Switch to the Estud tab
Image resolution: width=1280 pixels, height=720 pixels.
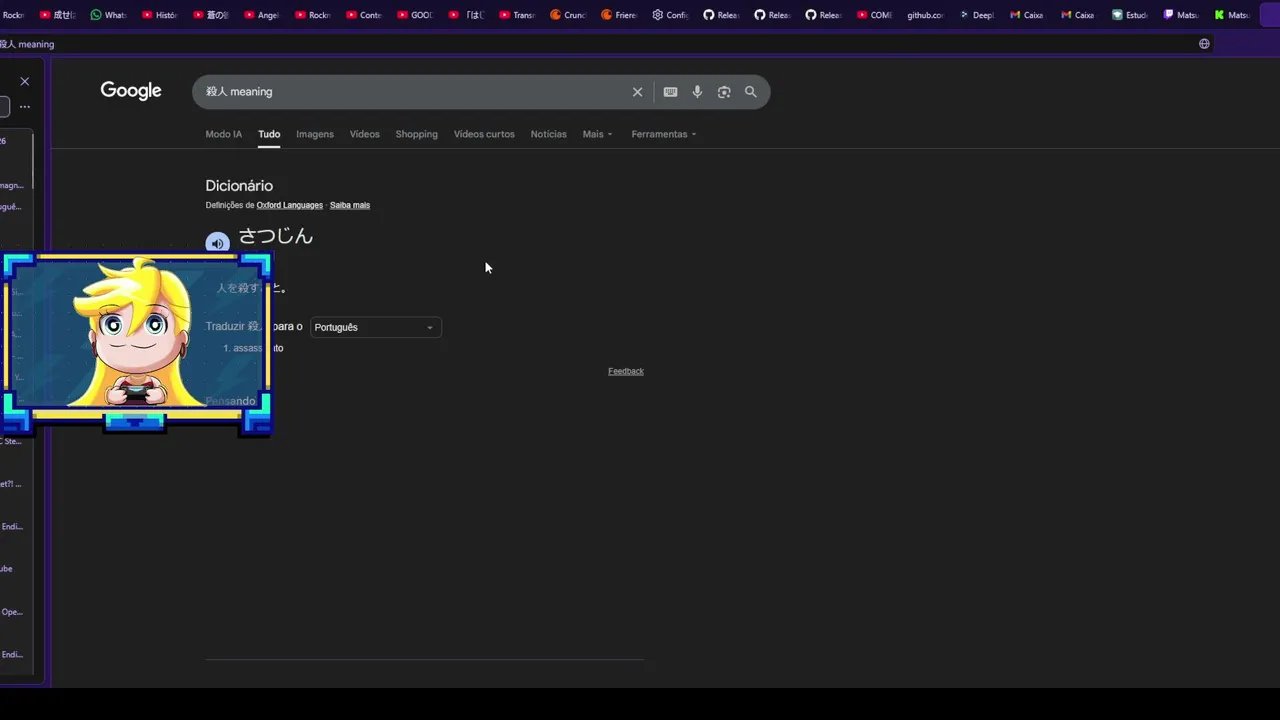point(1129,15)
